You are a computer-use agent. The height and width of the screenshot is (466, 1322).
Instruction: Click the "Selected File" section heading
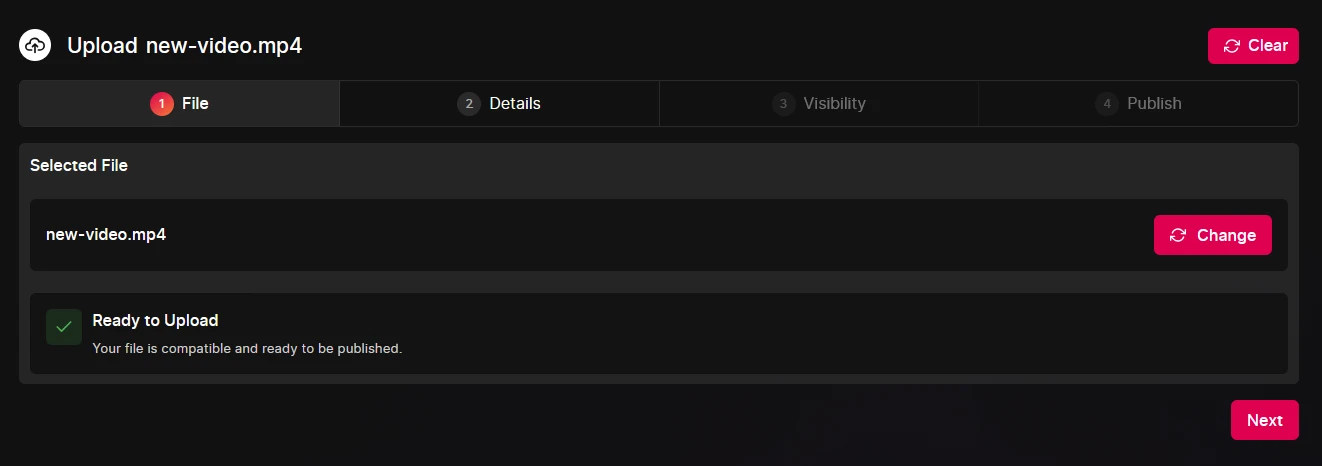[79, 165]
